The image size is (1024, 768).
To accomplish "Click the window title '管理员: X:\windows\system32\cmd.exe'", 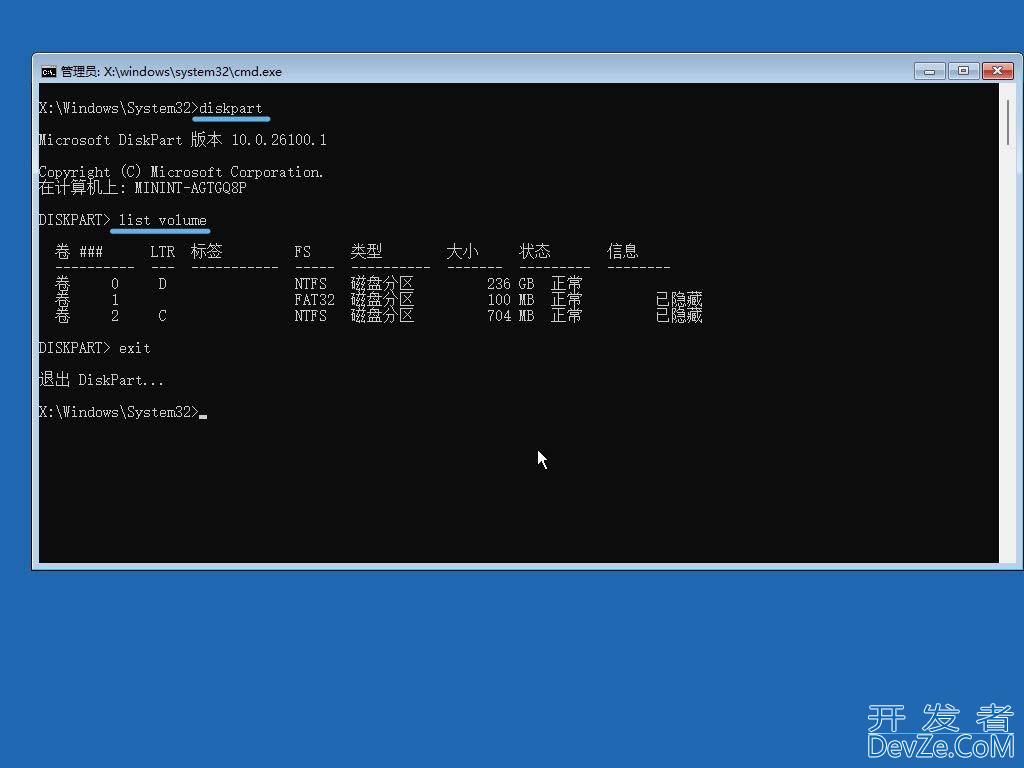I will [x=171, y=72].
